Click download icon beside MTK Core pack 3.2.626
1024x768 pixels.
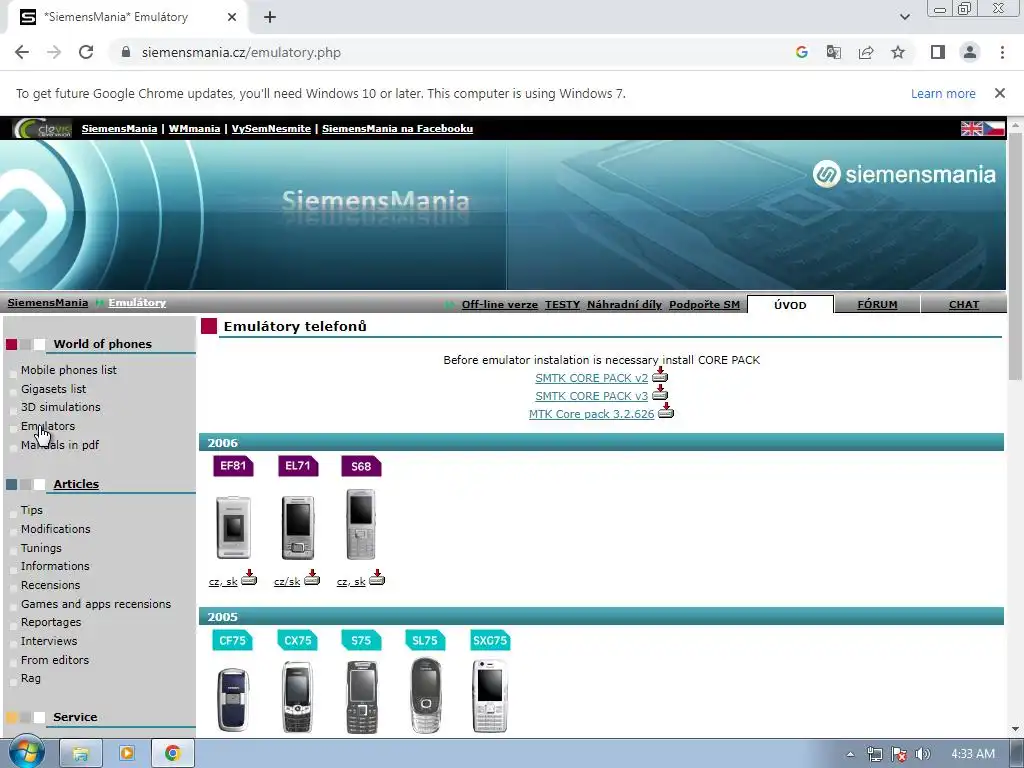665,410
